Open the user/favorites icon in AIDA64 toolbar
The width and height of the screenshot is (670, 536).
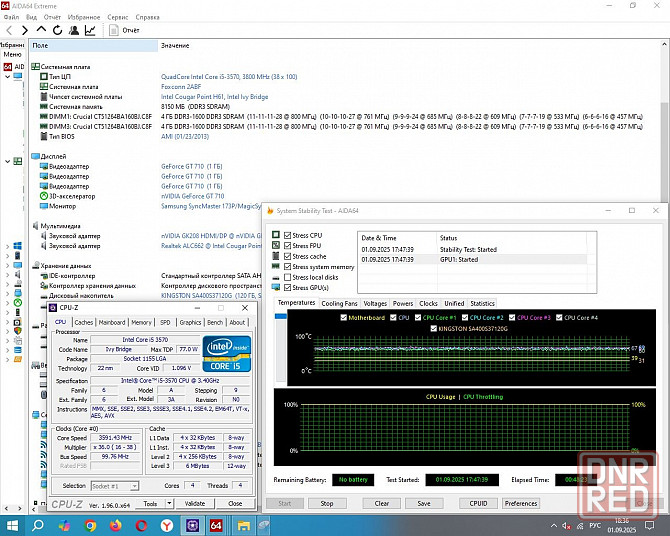click(x=74, y=31)
